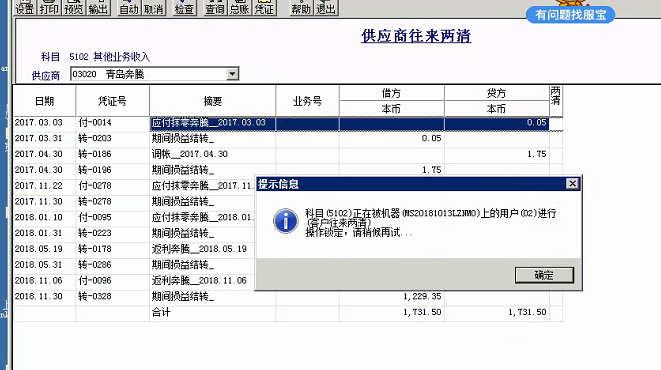Click the 退出 exit toolbar icon

tap(326, 7)
